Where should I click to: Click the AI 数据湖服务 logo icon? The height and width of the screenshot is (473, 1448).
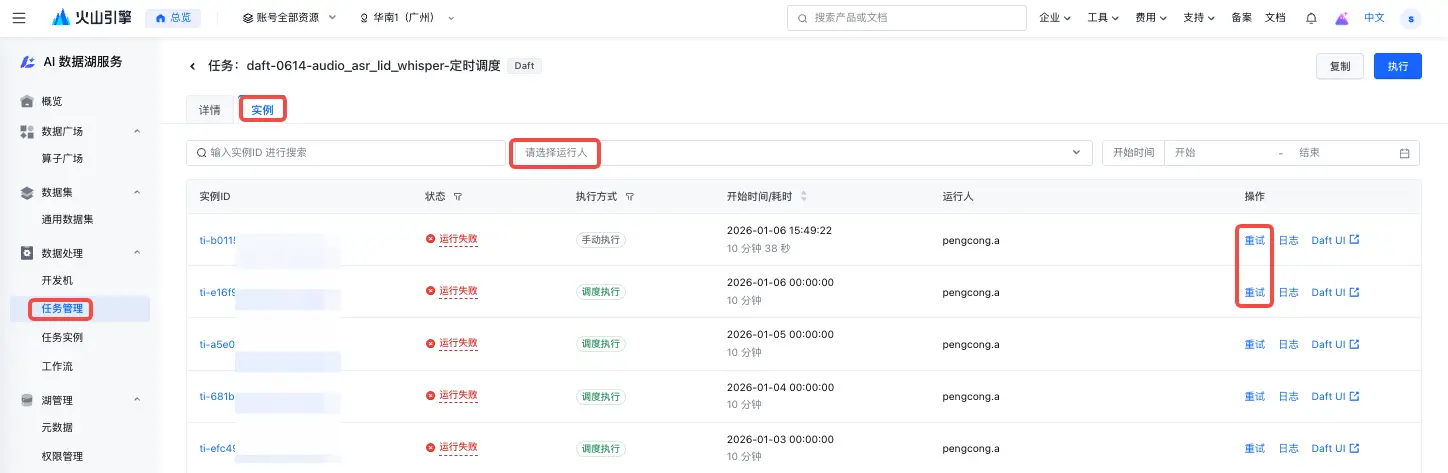(28, 62)
